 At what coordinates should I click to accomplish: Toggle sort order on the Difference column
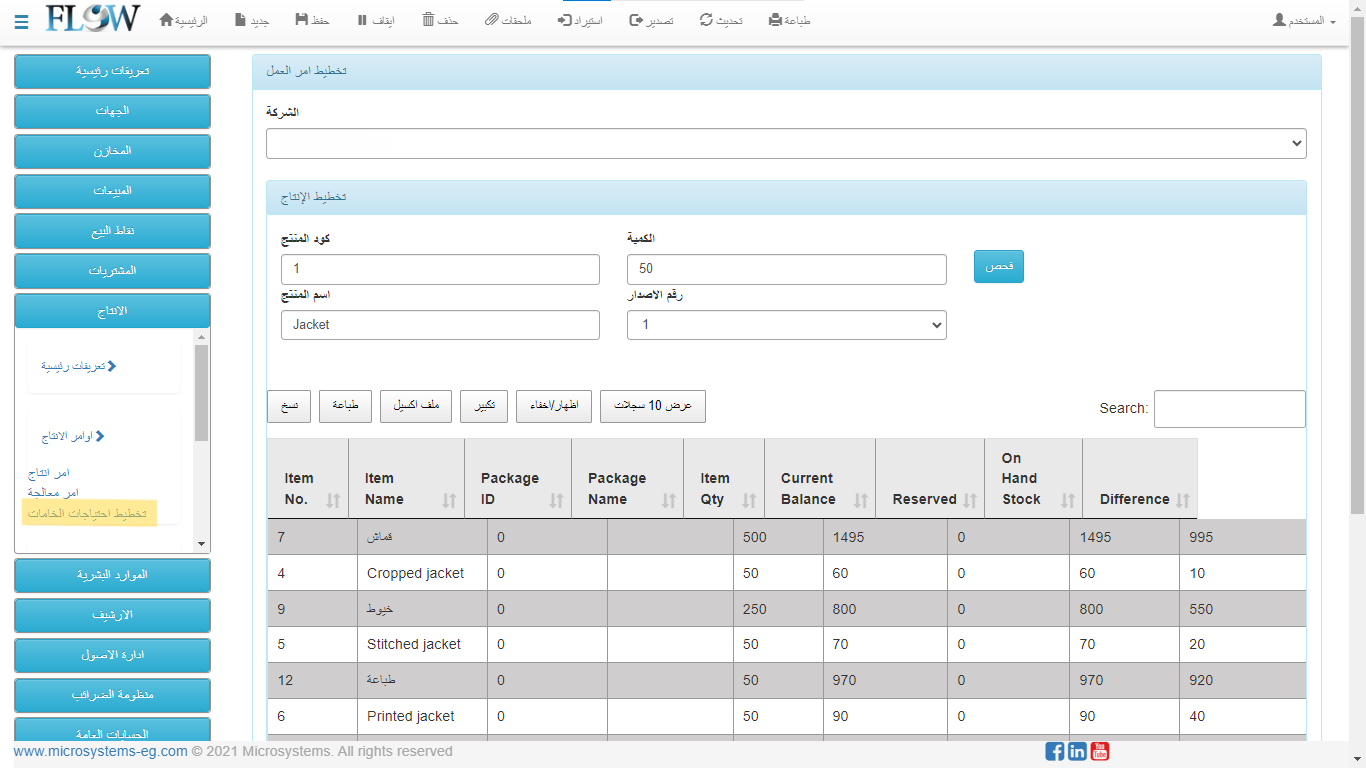pos(1183,500)
